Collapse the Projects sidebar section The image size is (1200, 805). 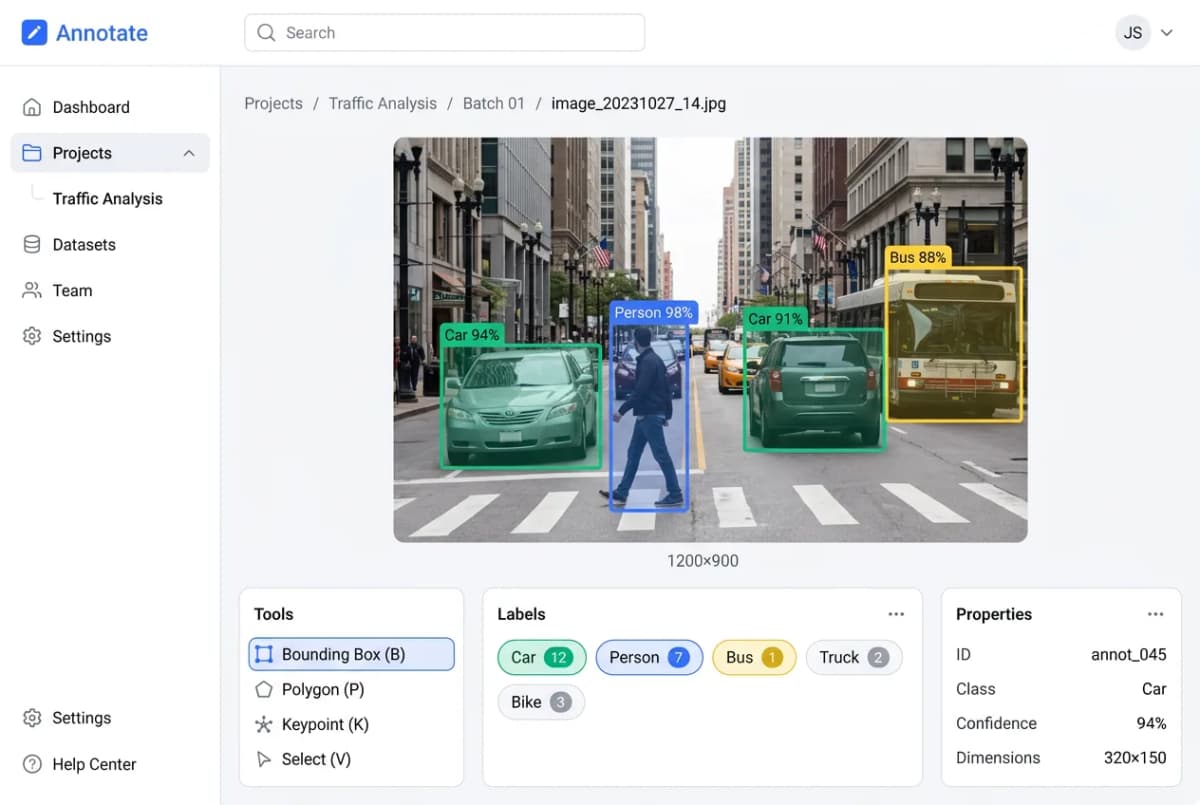(189, 153)
